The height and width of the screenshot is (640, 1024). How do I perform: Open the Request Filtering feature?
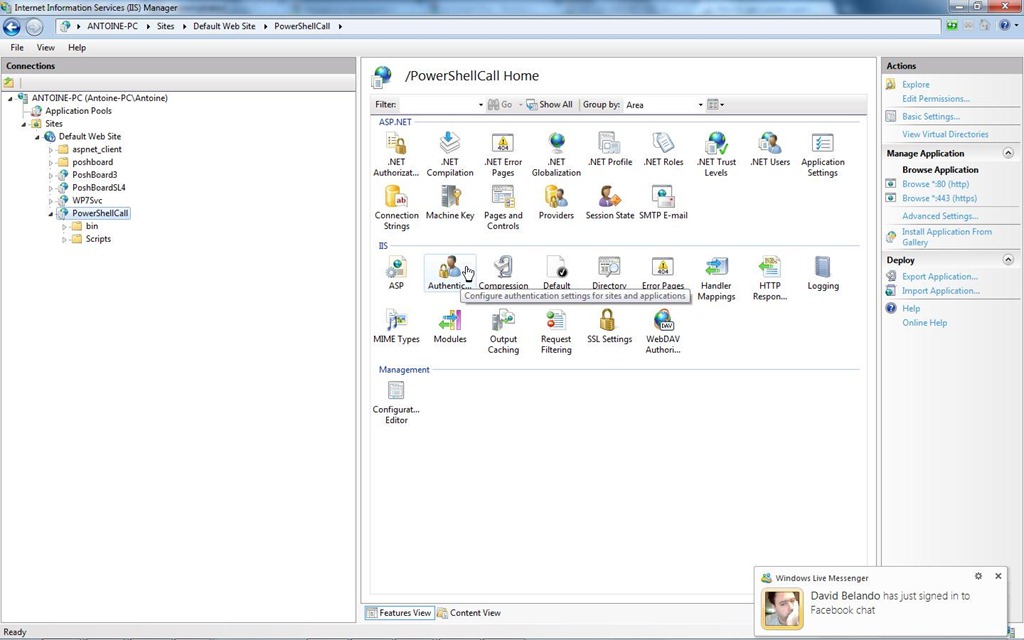[556, 332]
